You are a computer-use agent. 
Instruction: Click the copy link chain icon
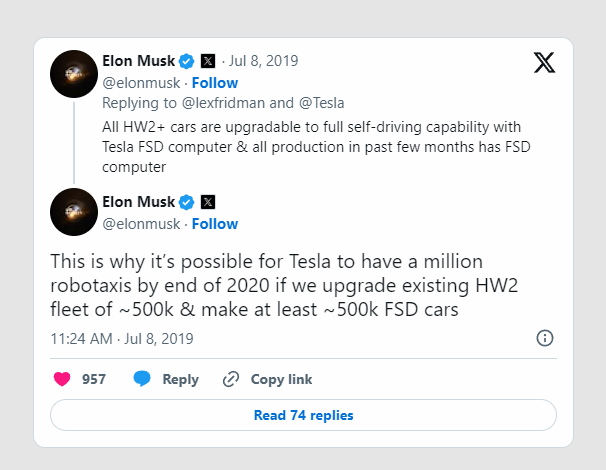(x=231, y=379)
